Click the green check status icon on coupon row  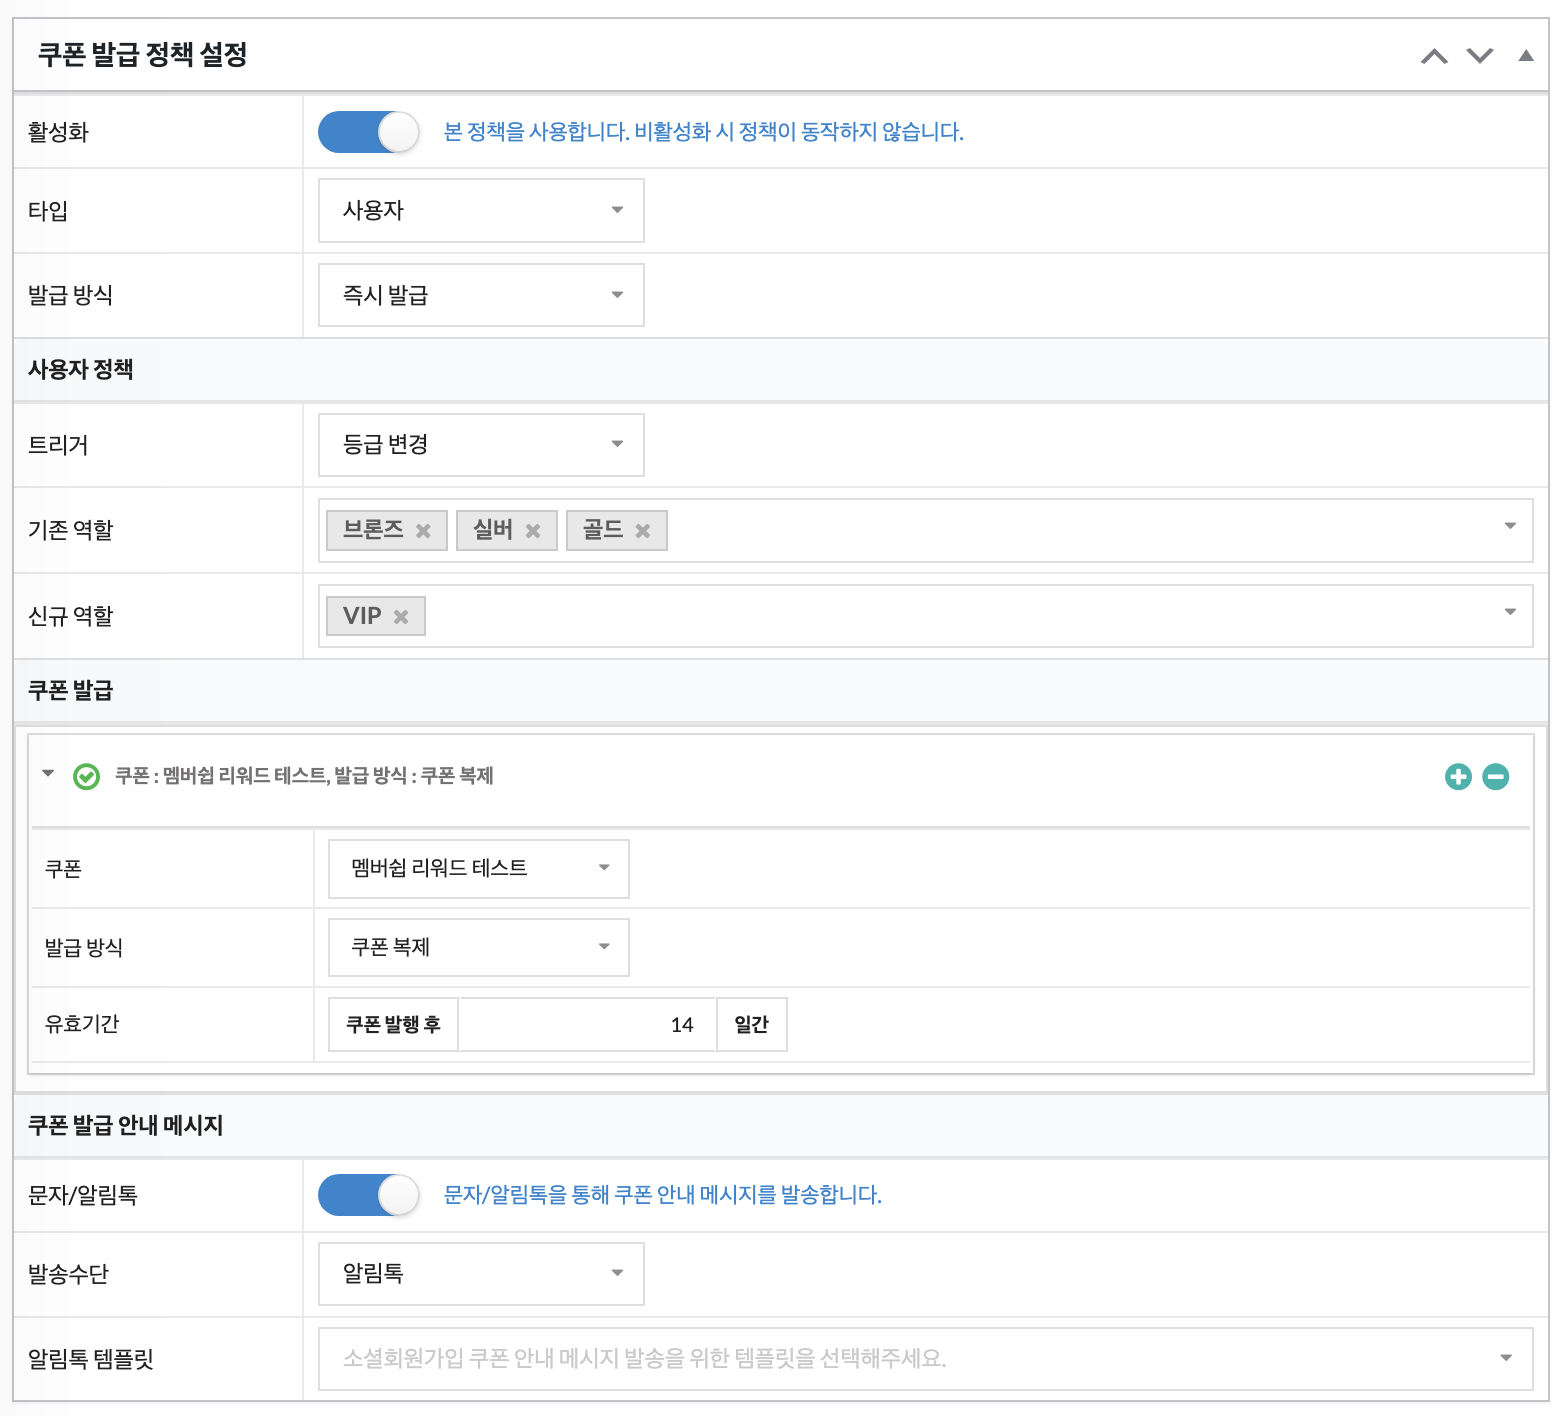pyautogui.click(x=87, y=777)
